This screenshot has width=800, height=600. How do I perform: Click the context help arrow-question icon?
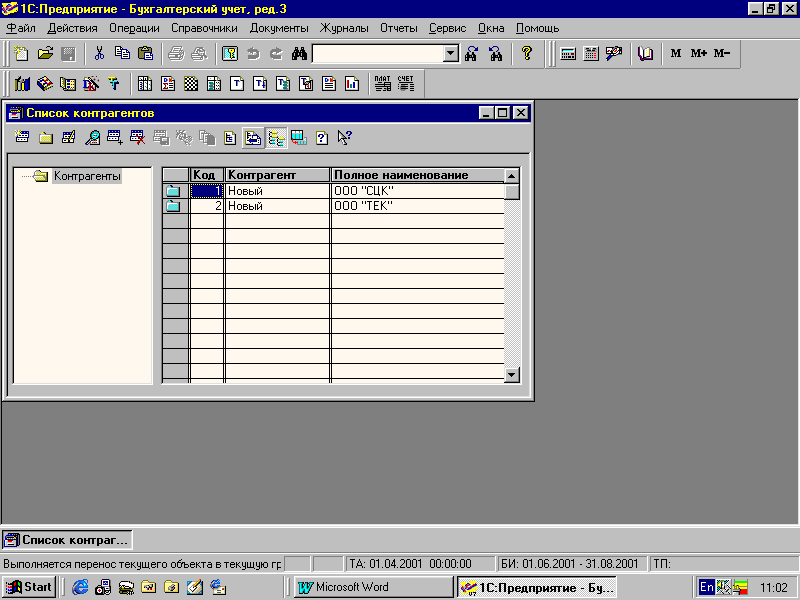point(345,138)
